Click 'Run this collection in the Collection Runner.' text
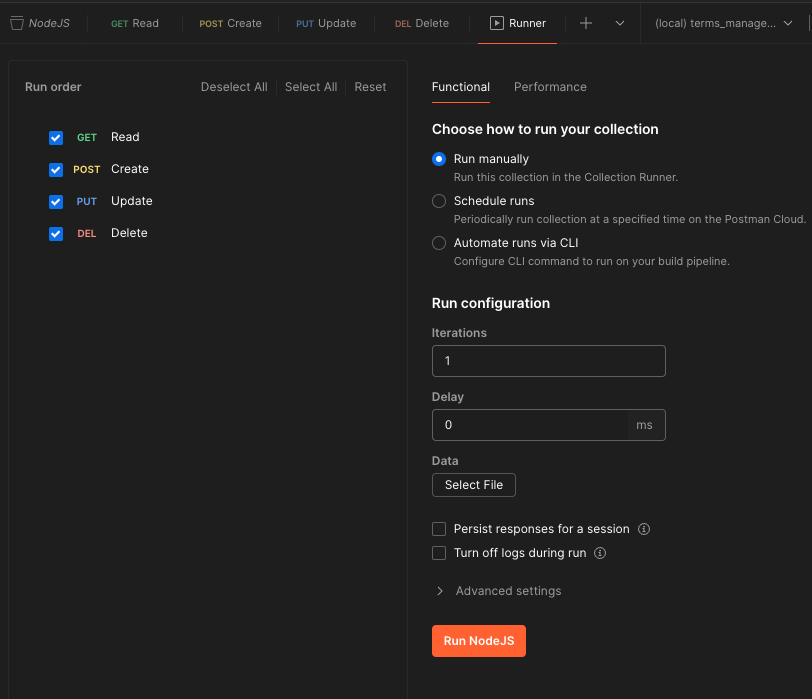The width and height of the screenshot is (812, 699). pos(566,177)
